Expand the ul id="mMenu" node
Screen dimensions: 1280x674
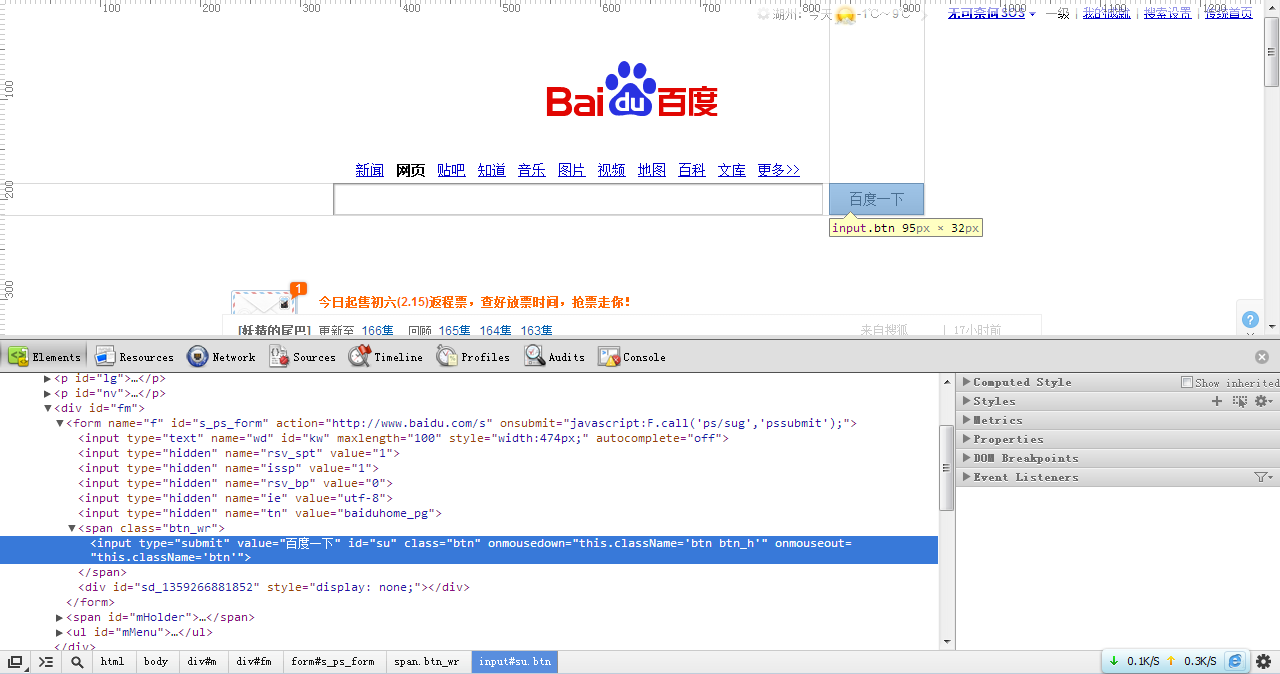click(x=60, y=633)
